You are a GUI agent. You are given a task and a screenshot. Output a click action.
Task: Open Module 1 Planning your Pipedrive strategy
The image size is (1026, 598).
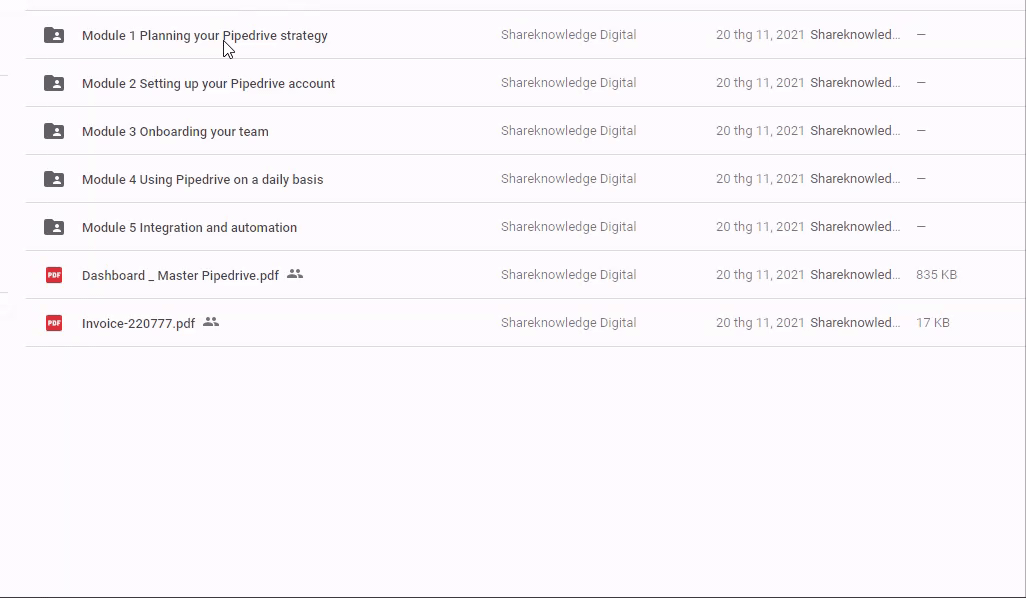click(204, 36)
